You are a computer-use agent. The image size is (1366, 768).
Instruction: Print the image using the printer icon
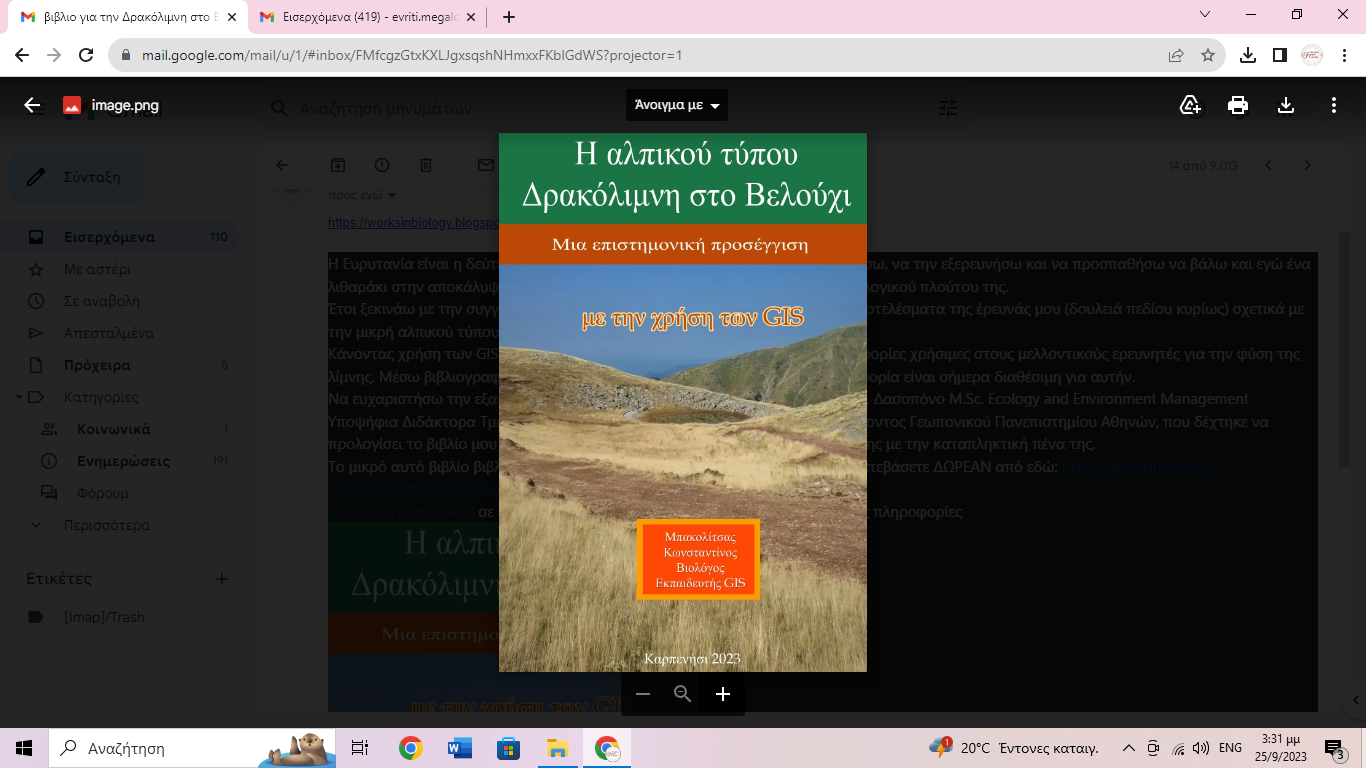pos(1238,105)
